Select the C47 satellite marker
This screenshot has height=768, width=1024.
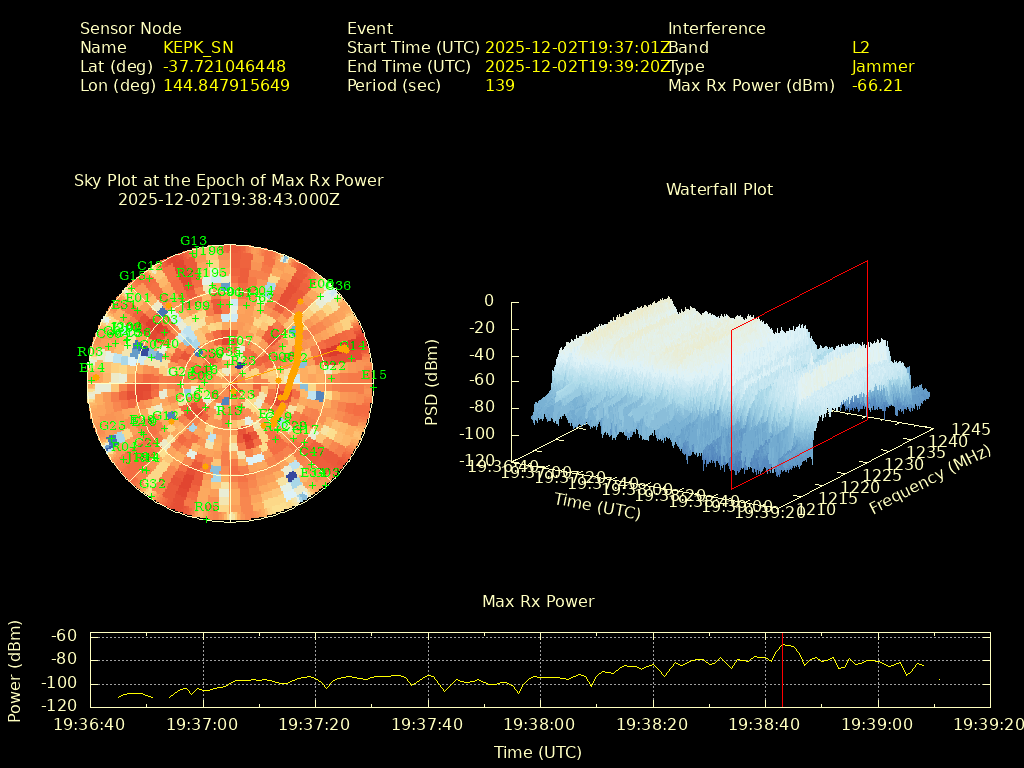click(x=310, y=450)
